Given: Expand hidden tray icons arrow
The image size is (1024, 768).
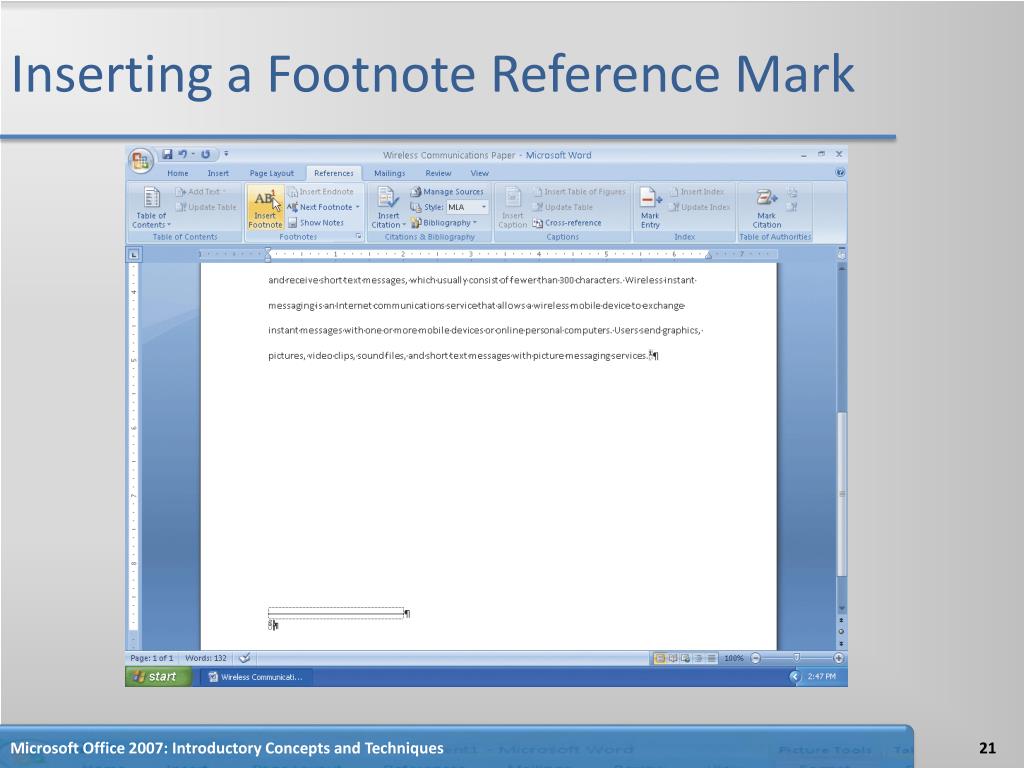Looking at the screenshot, I should pyautogui.click(x=795, y=677).
